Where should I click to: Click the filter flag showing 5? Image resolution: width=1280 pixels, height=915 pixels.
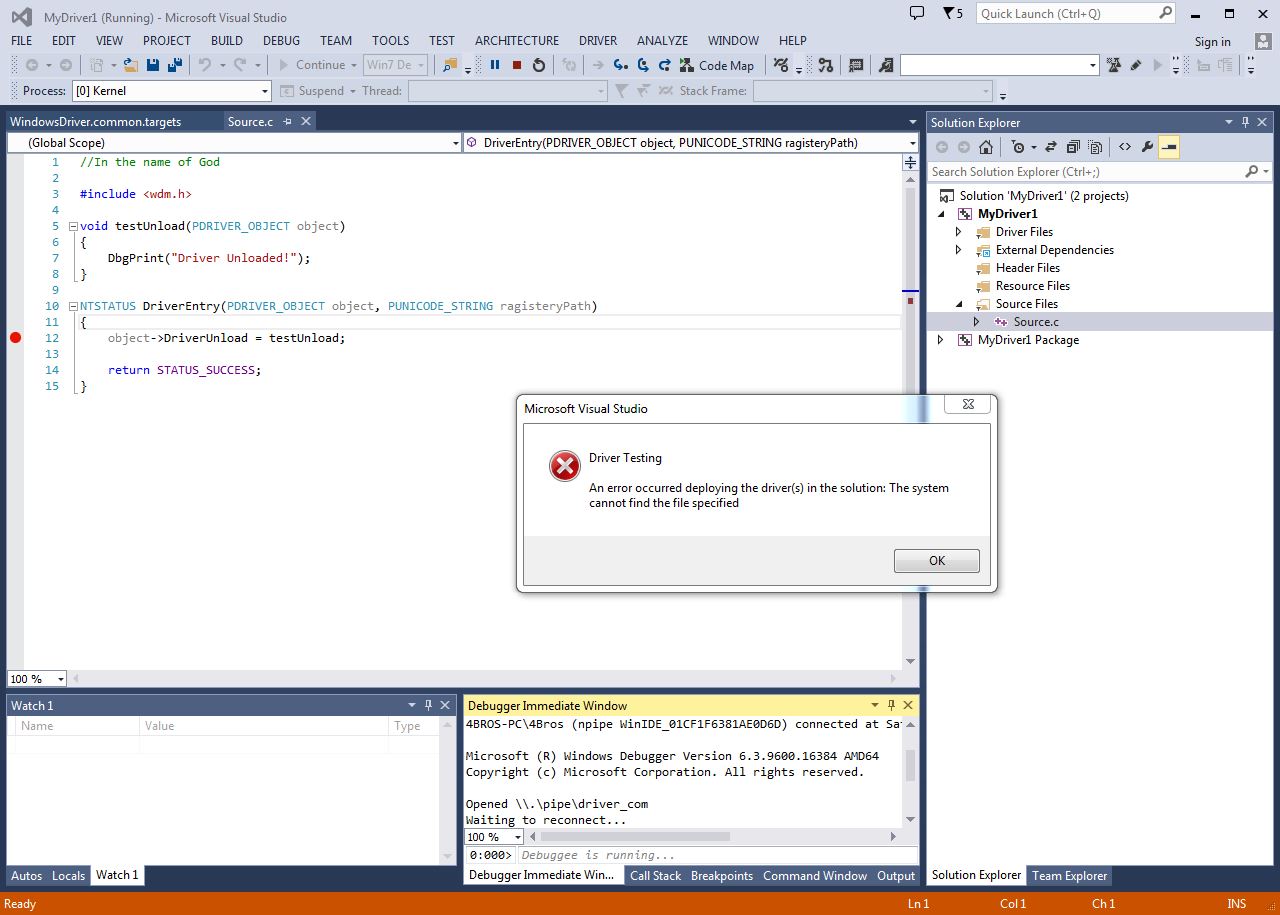coord(953,13)
